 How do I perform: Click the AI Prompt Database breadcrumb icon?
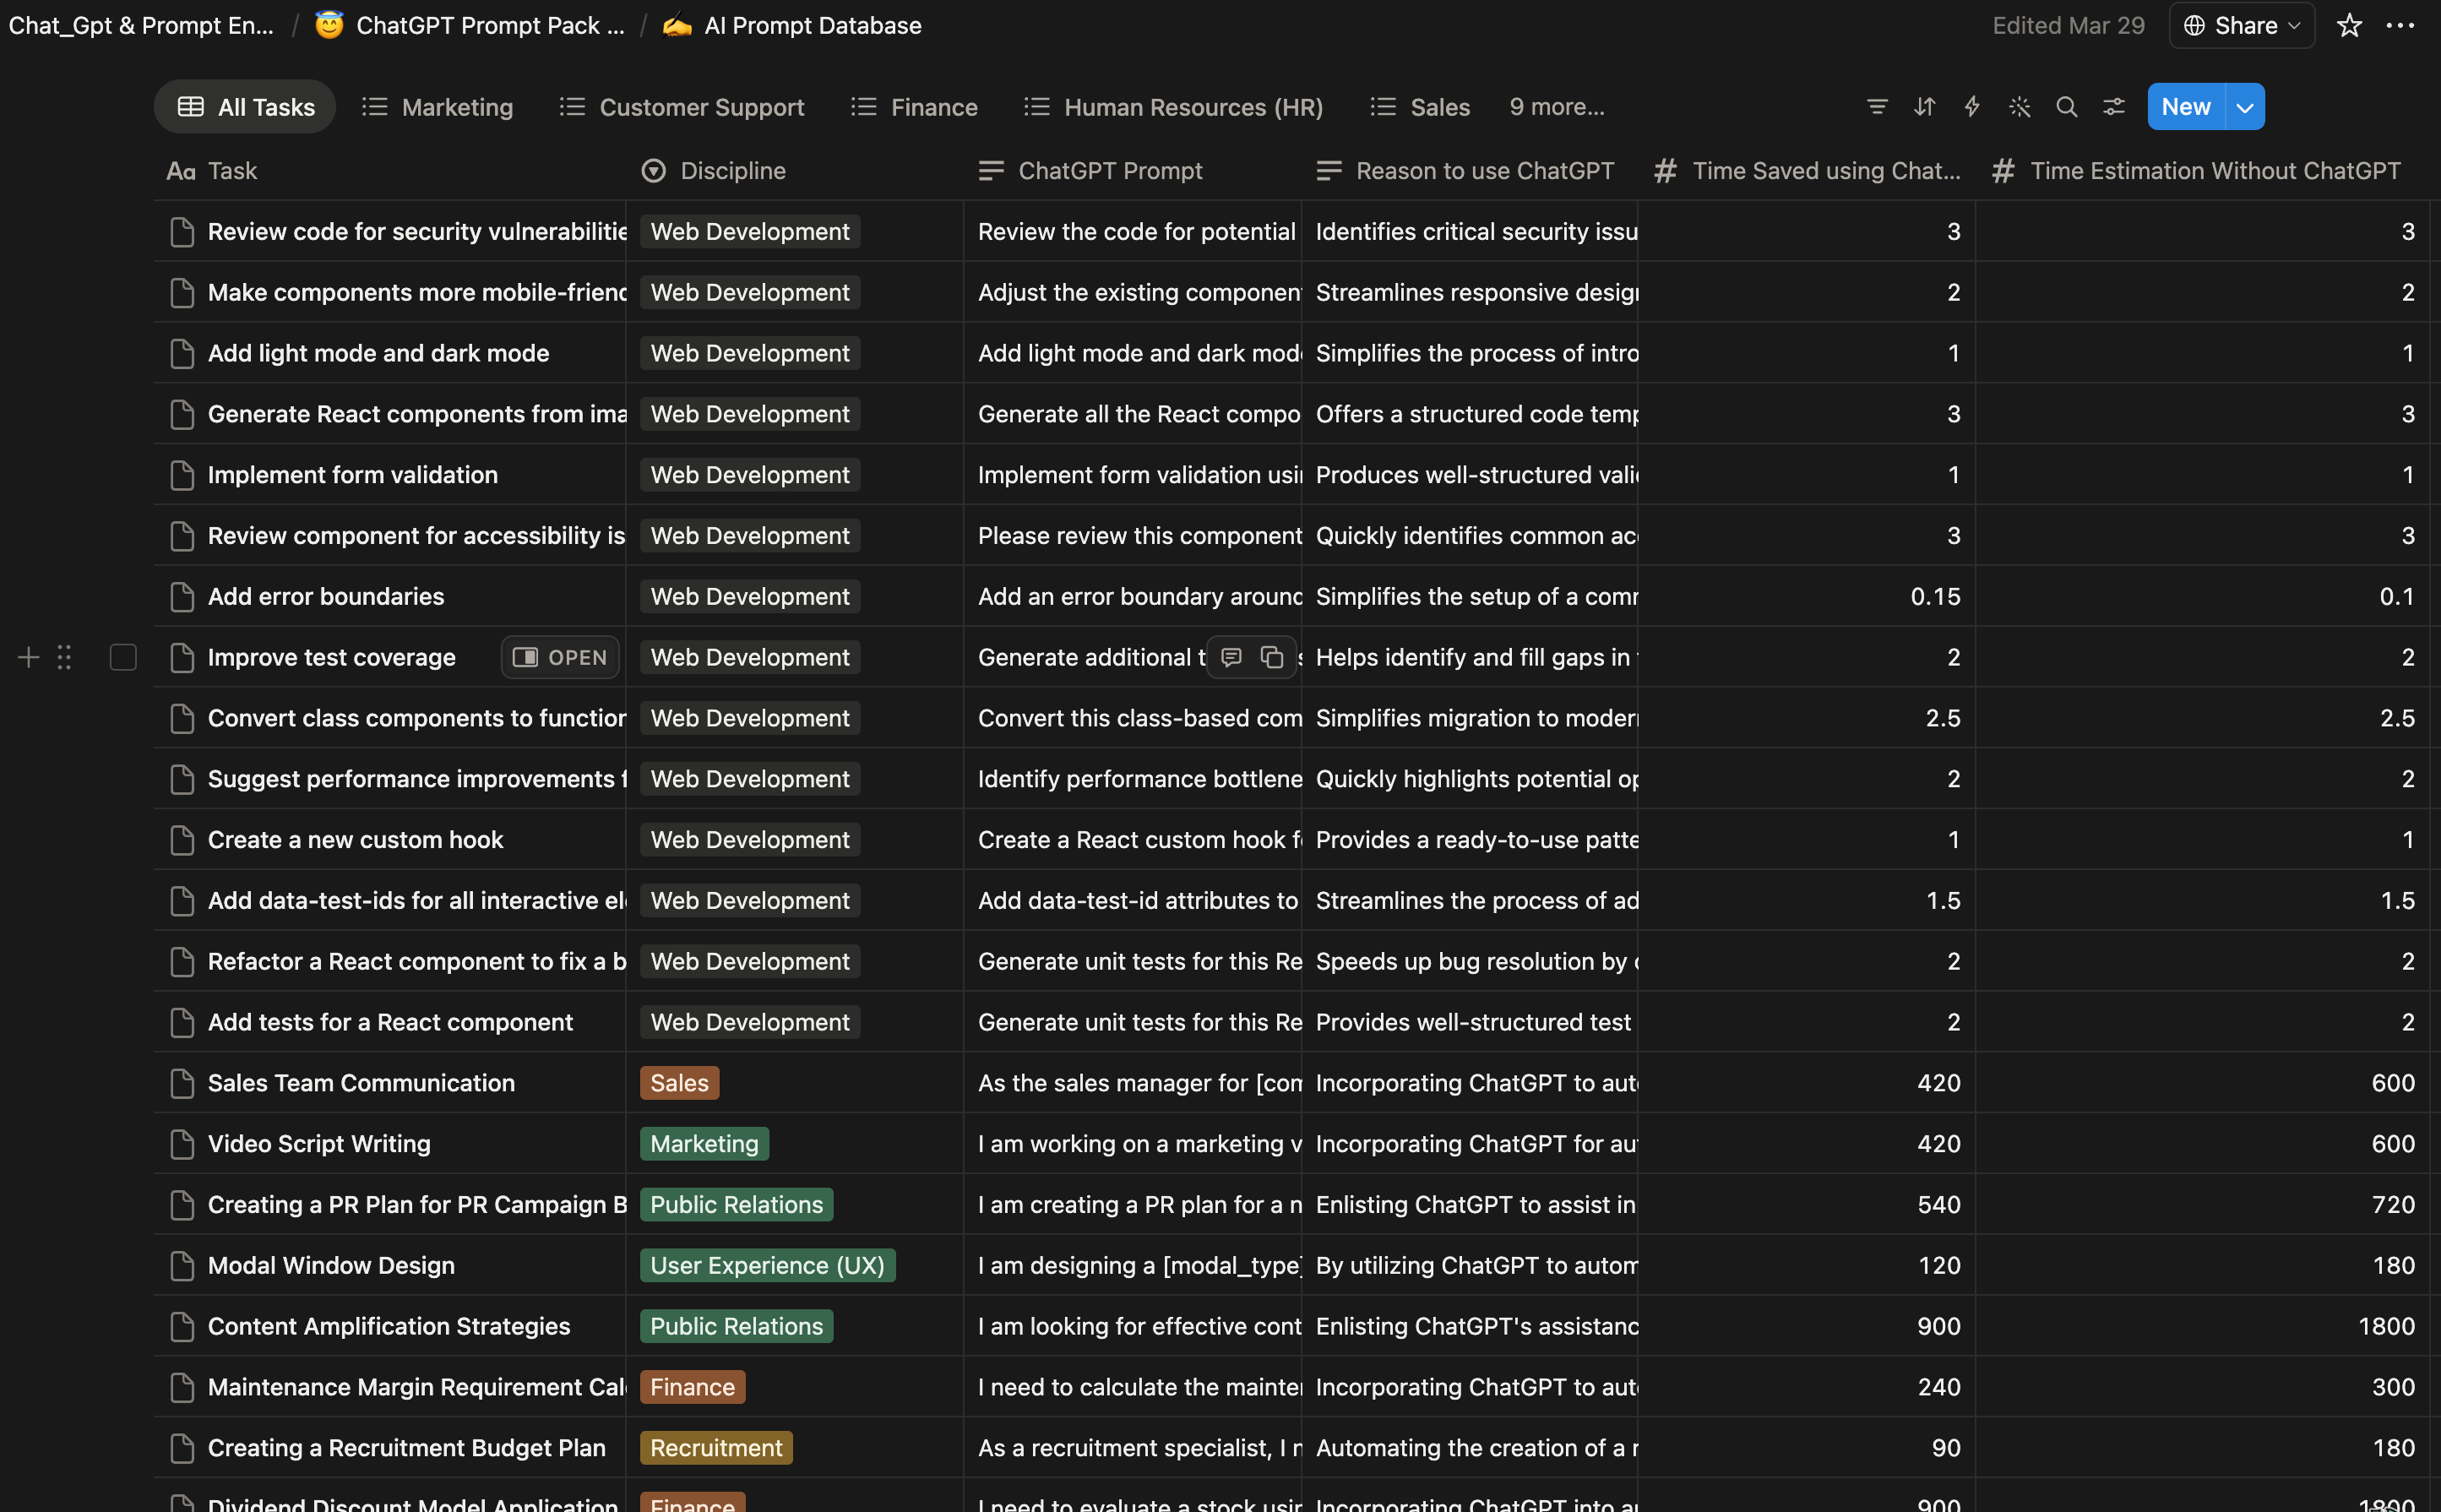click(x=677, y=25)
